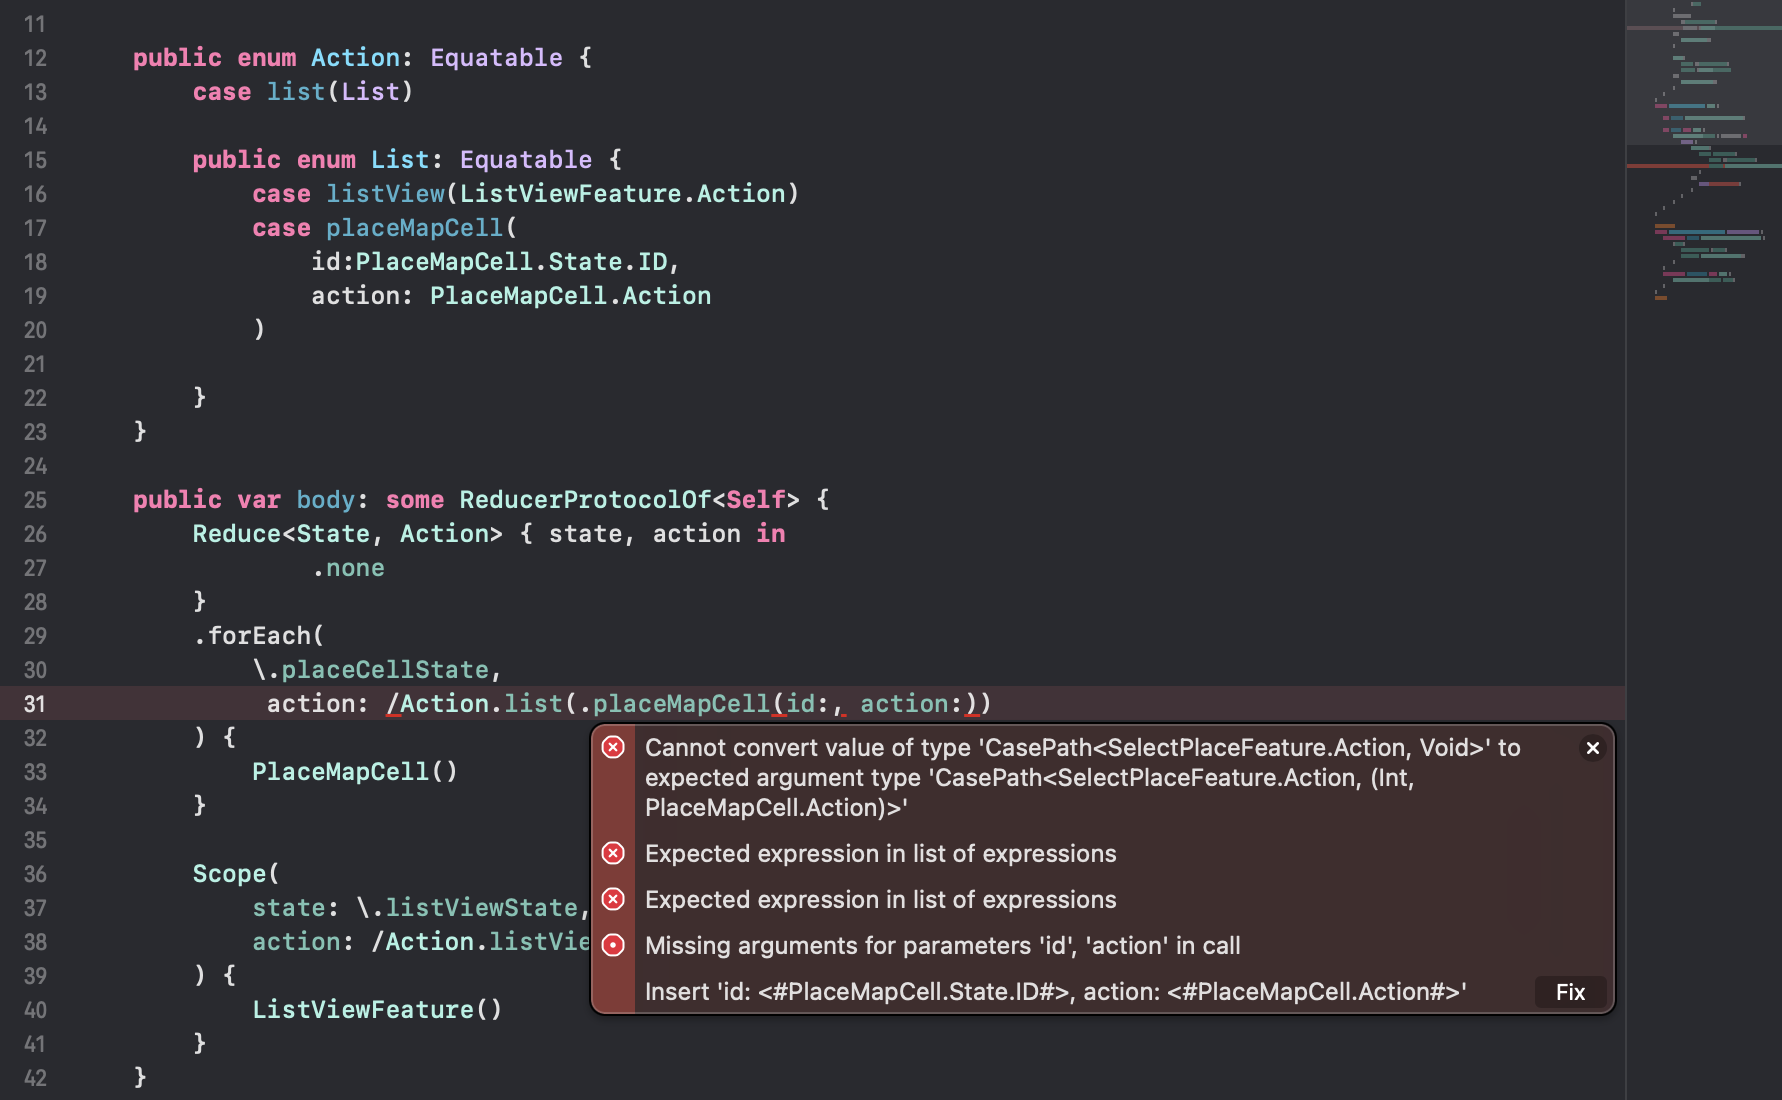The height and width of the screenshot is (1100, 1782).
Task: Click 'Scope(' on line 36
Action: tap(236, 874)
